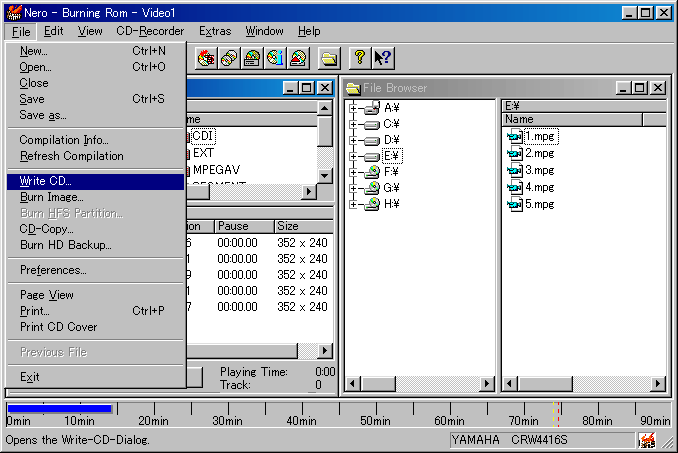Expand the A:¥ drive tree node
Viewport: 678px width, 453px height.
353,108
